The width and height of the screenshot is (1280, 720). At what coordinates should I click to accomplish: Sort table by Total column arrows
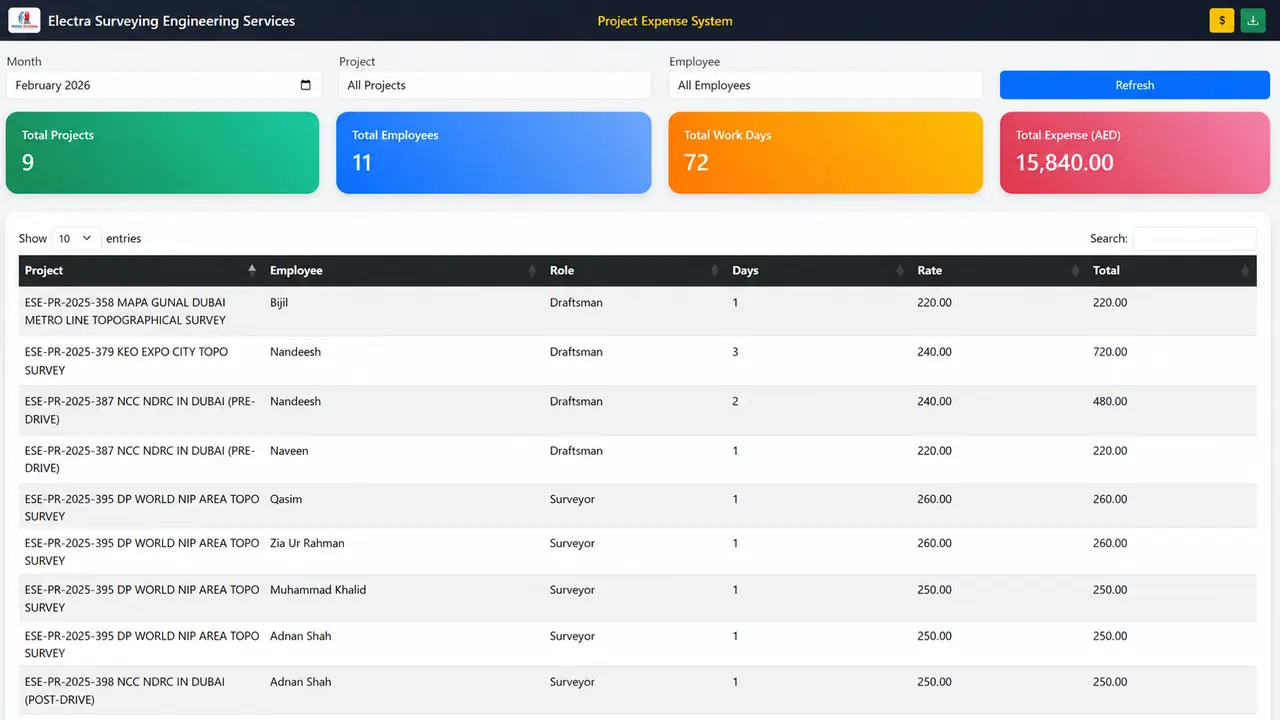[1245, 271]
